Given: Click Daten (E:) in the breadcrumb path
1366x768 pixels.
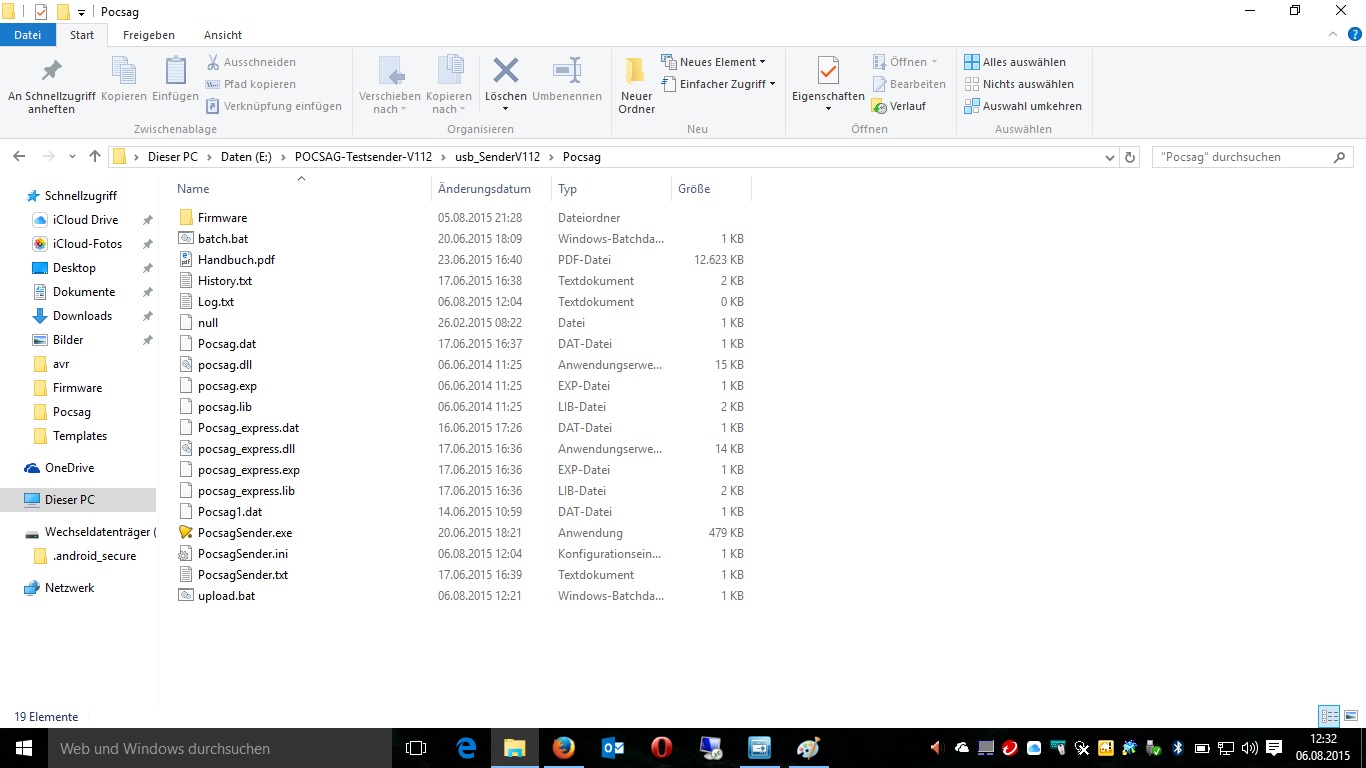Looking at the screenshot, I should pos(245,157).
